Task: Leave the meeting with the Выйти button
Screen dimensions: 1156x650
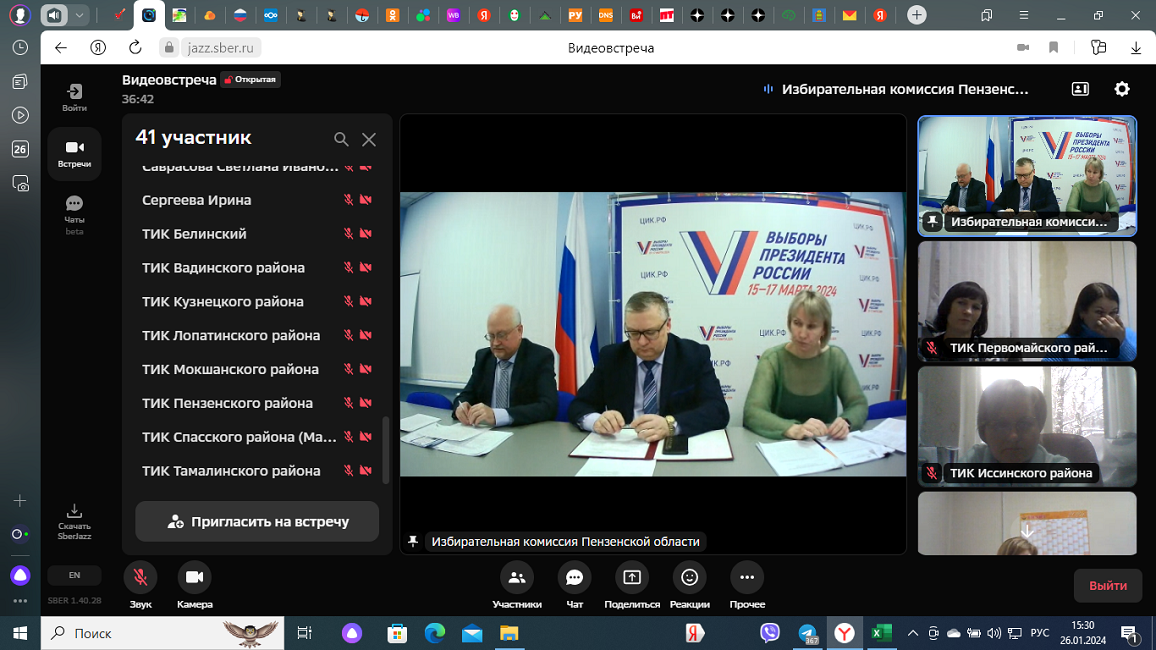Action: [1107, 586]
